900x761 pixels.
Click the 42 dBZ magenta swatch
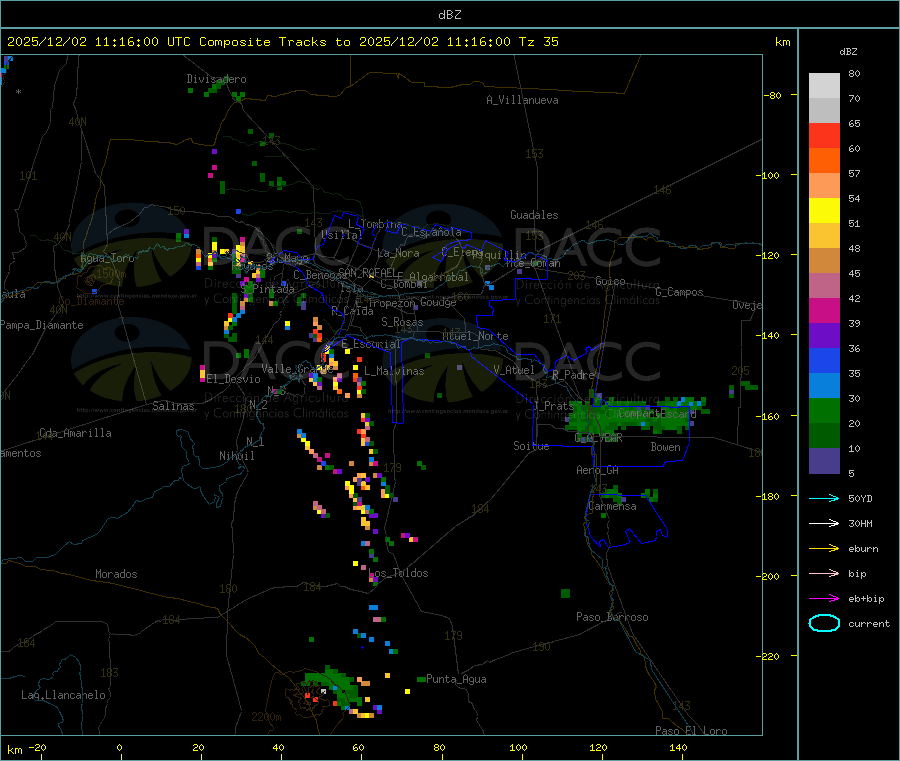824,310
